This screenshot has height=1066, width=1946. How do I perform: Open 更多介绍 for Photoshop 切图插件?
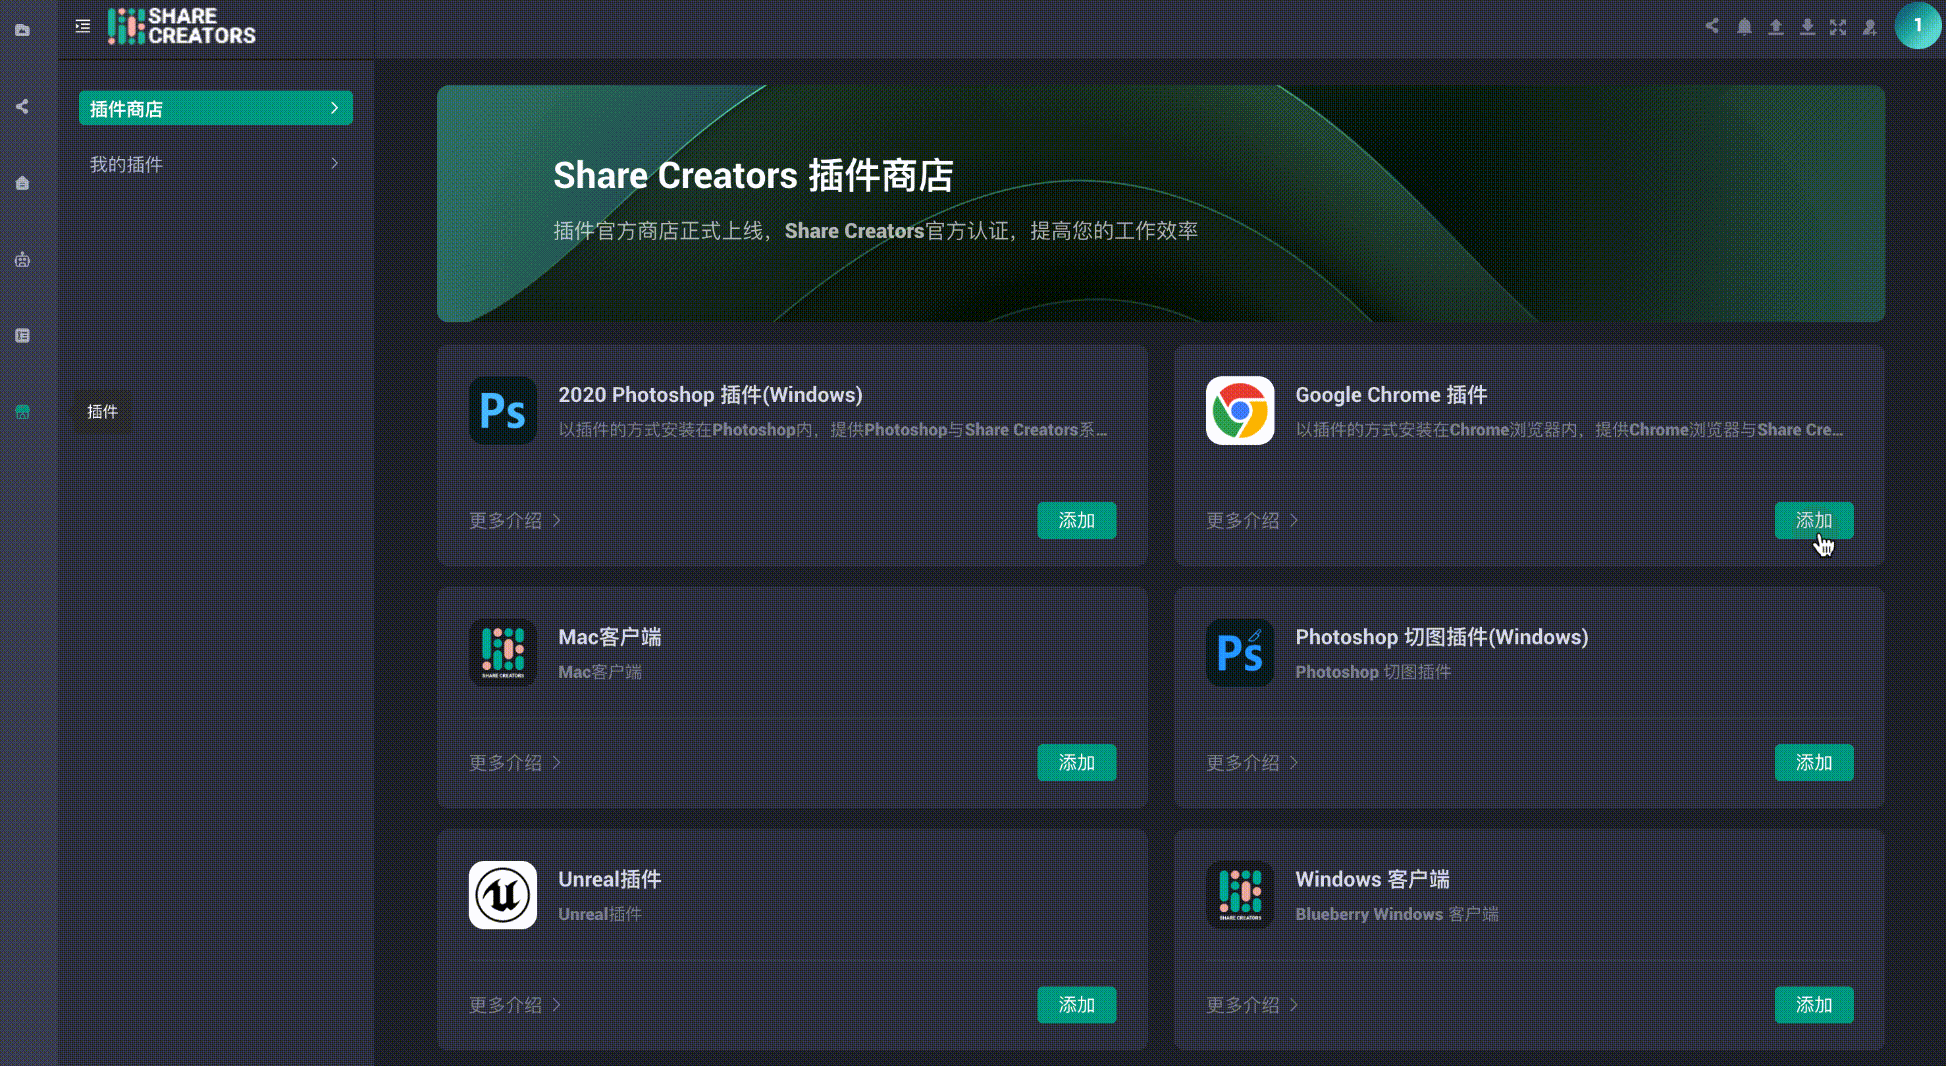click(1252, 762)
